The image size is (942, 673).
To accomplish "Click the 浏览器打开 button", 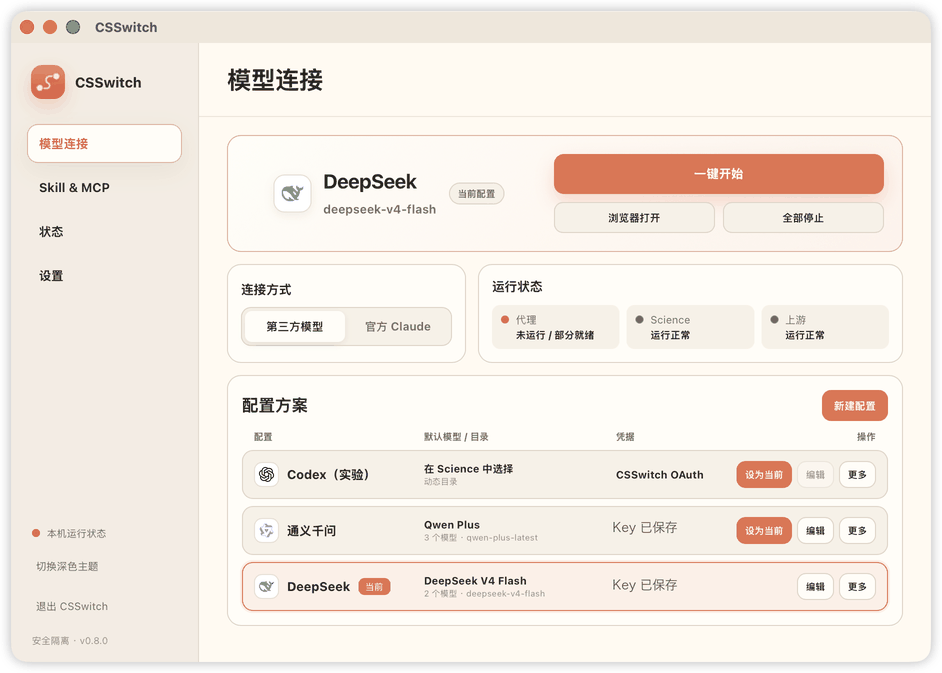I will point(634,218).
